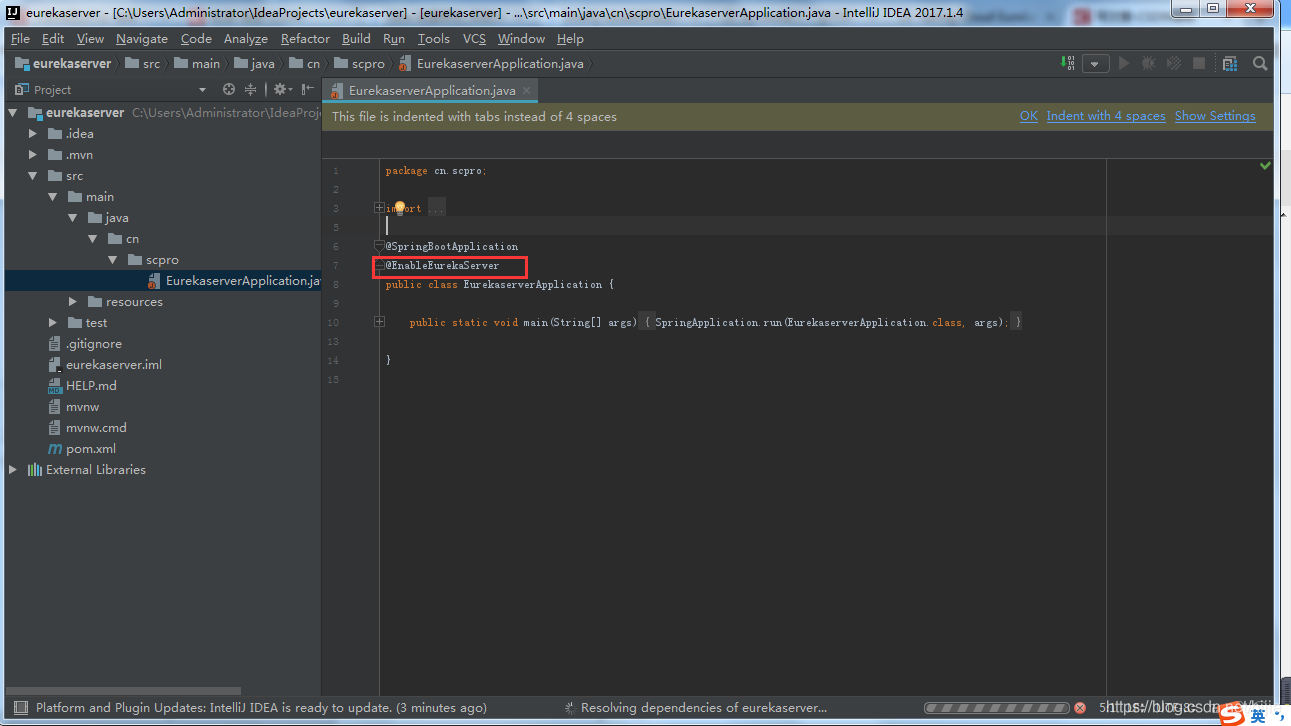Expand the test folder

[x=53, y=323]
